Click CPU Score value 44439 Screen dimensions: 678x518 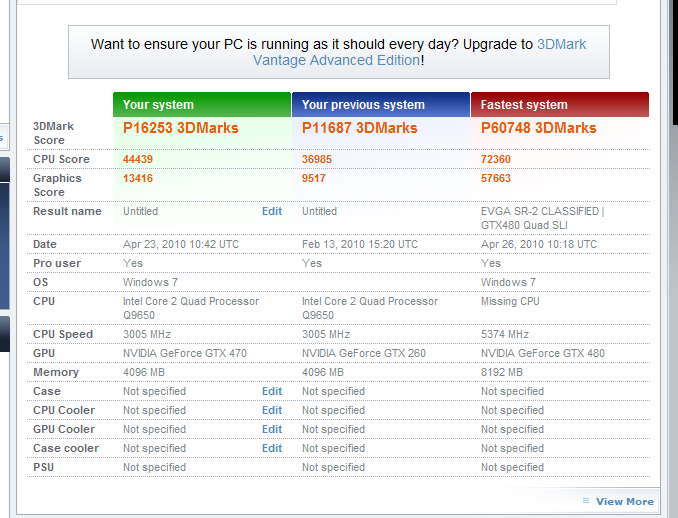pos(138,159)
